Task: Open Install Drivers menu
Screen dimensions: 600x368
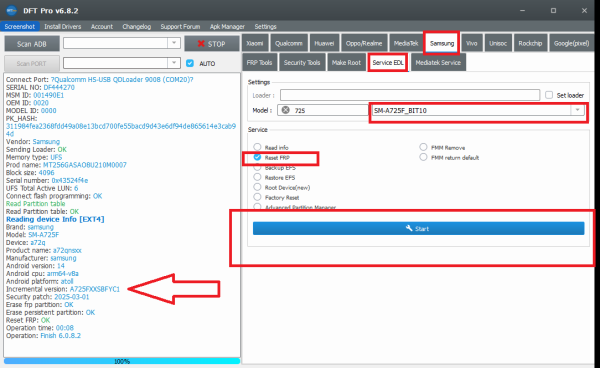Action: (62, 26)
